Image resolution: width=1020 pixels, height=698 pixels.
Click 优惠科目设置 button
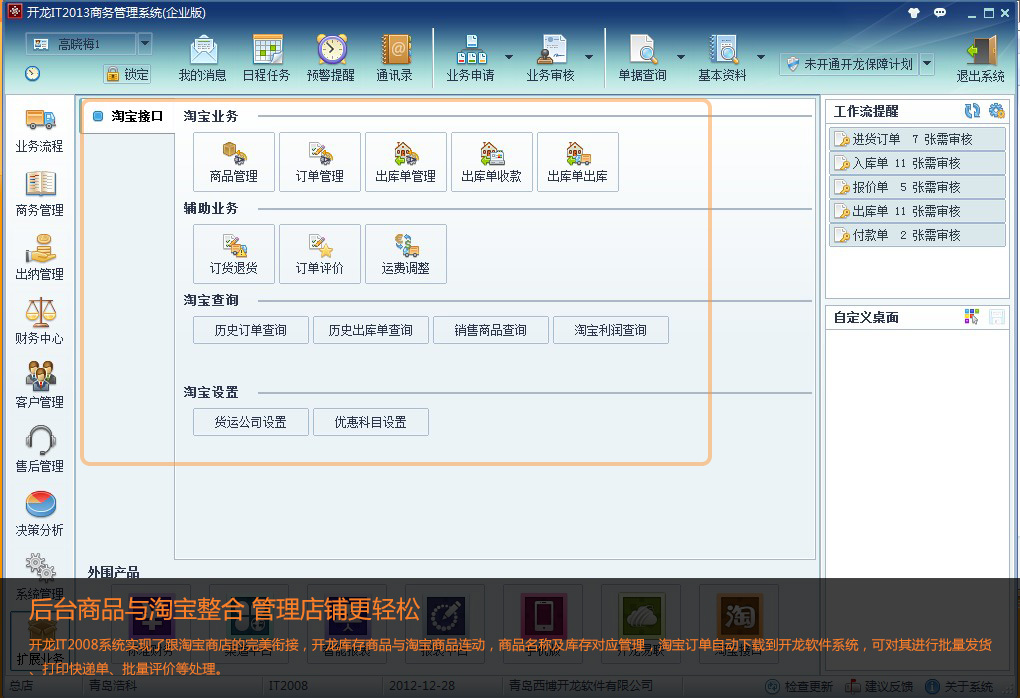click(x=371, y=422)
